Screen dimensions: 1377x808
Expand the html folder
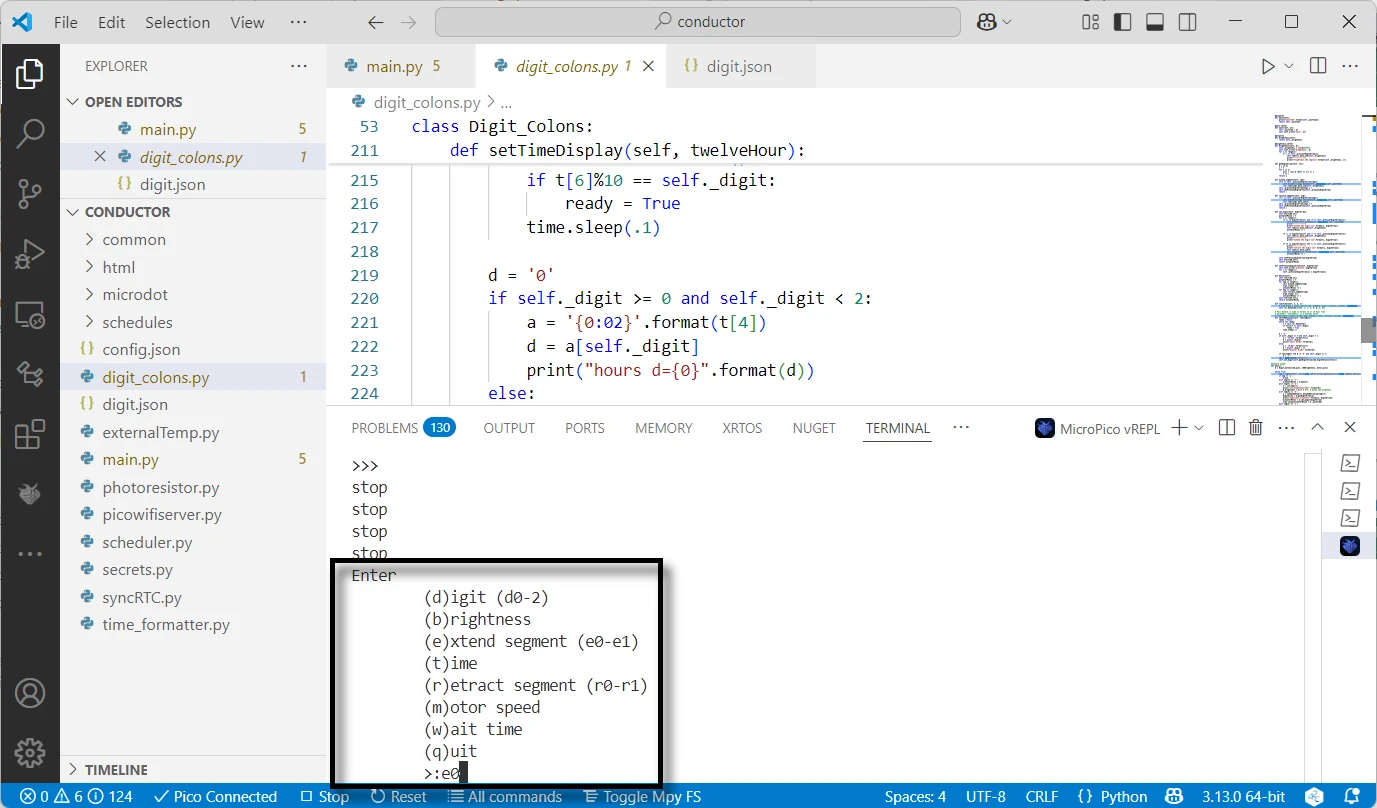pos(90,267)
